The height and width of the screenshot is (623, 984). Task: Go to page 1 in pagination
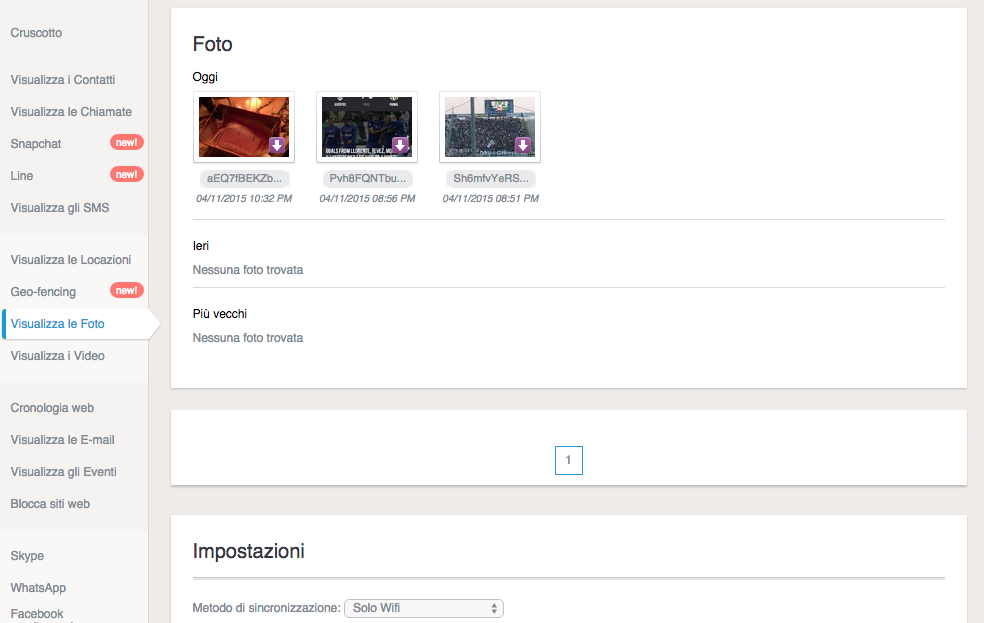point(568,460)
